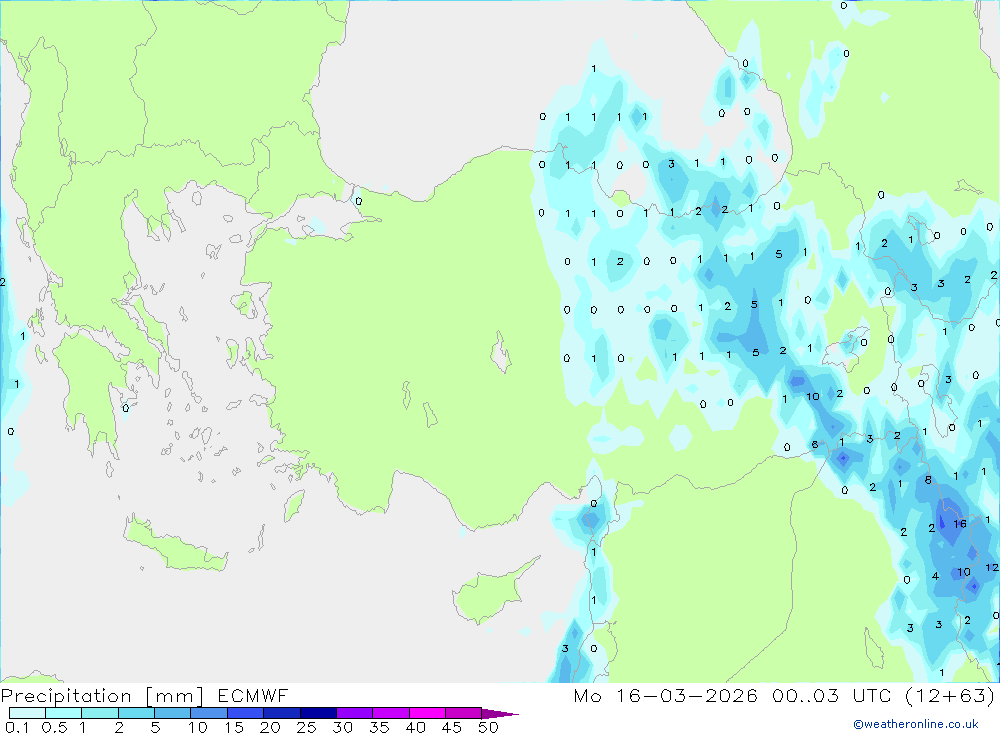This screenshot has width=1000, height=733.
Task: Click the '4' precipitation value on the map
Action: click(x=935, y=576)
